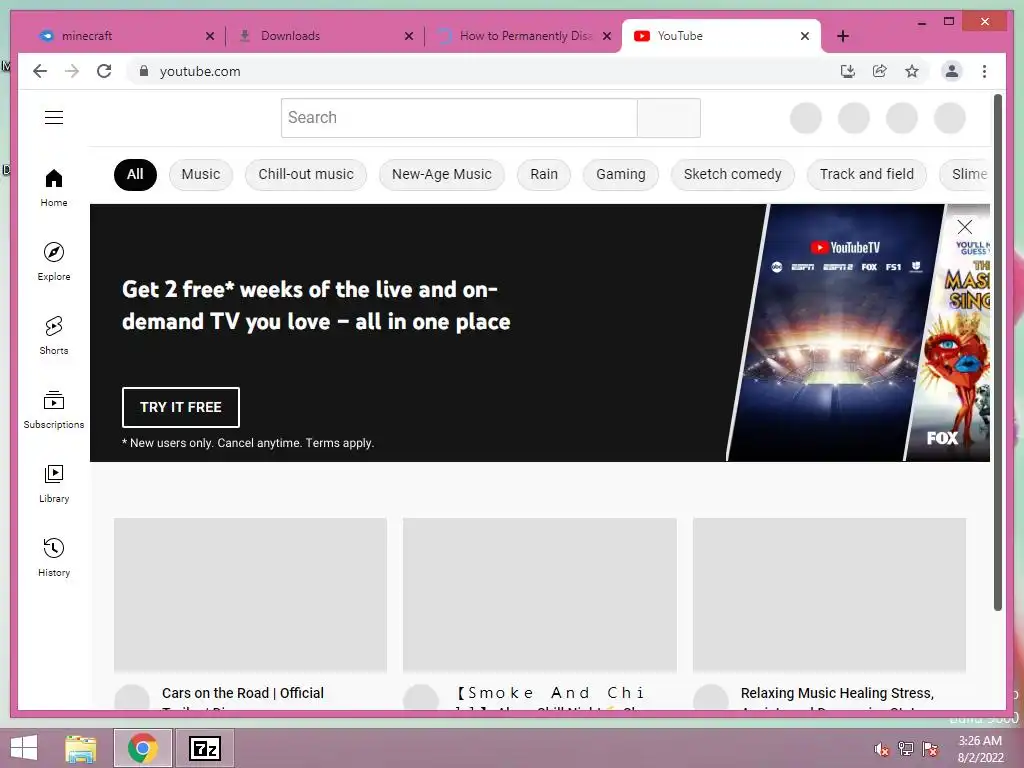This screenshot has height=768, width=1024.
Task: Open Subscriptions in the sidebar
Action: 54,409
